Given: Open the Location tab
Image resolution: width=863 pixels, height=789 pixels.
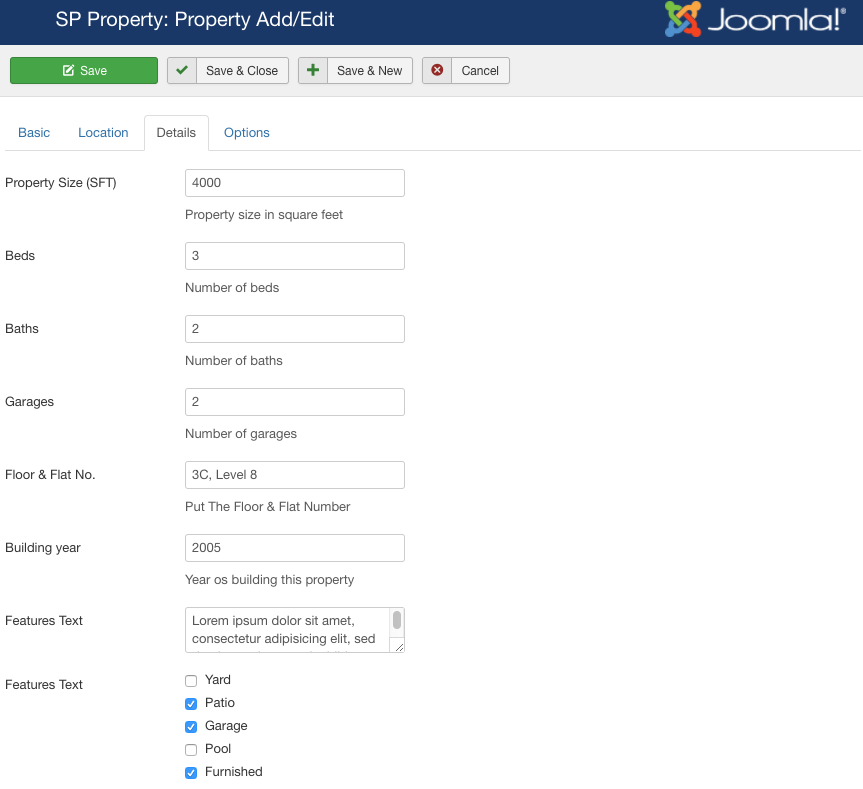Looking at the screenshot, I should coord(103,132).
